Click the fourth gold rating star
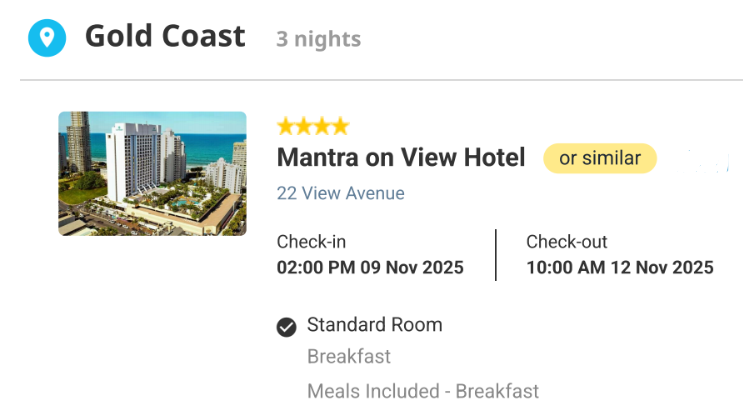The image size is (743, 415). (x=340, y=126)
